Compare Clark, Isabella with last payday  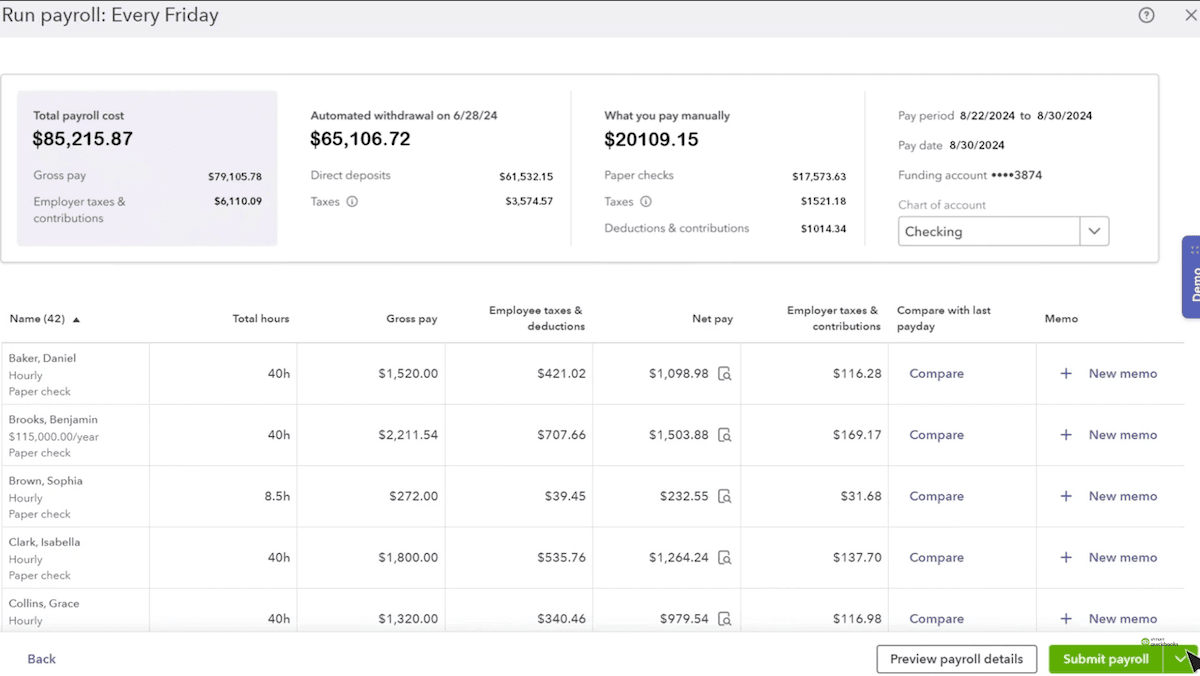tap(936, 558)
